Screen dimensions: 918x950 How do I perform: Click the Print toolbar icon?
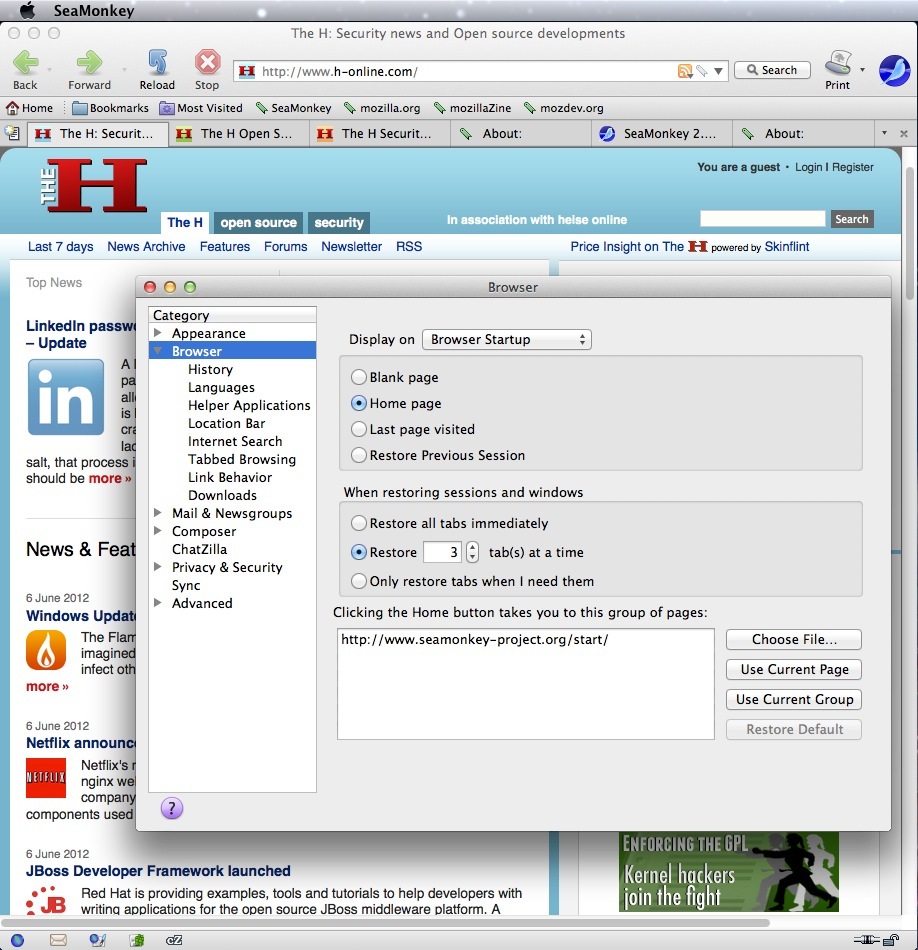click(x=837, y=64)
